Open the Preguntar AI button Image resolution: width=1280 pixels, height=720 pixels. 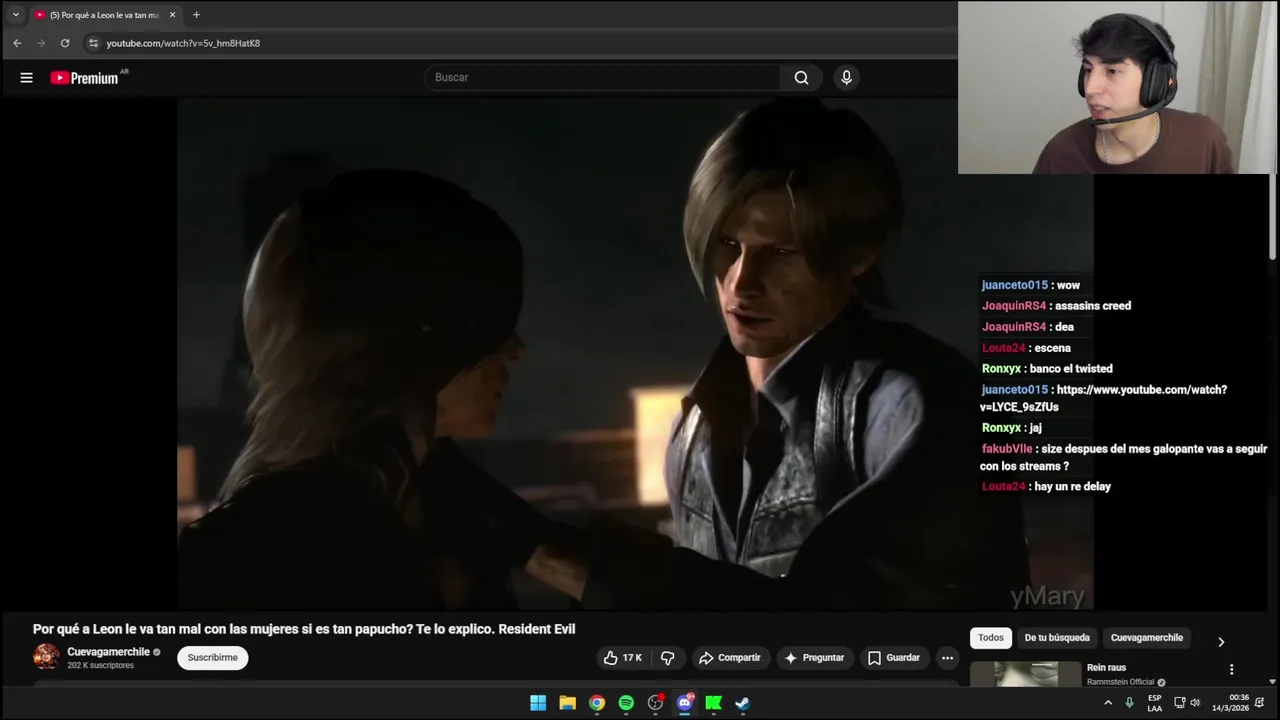coord(815,657)
